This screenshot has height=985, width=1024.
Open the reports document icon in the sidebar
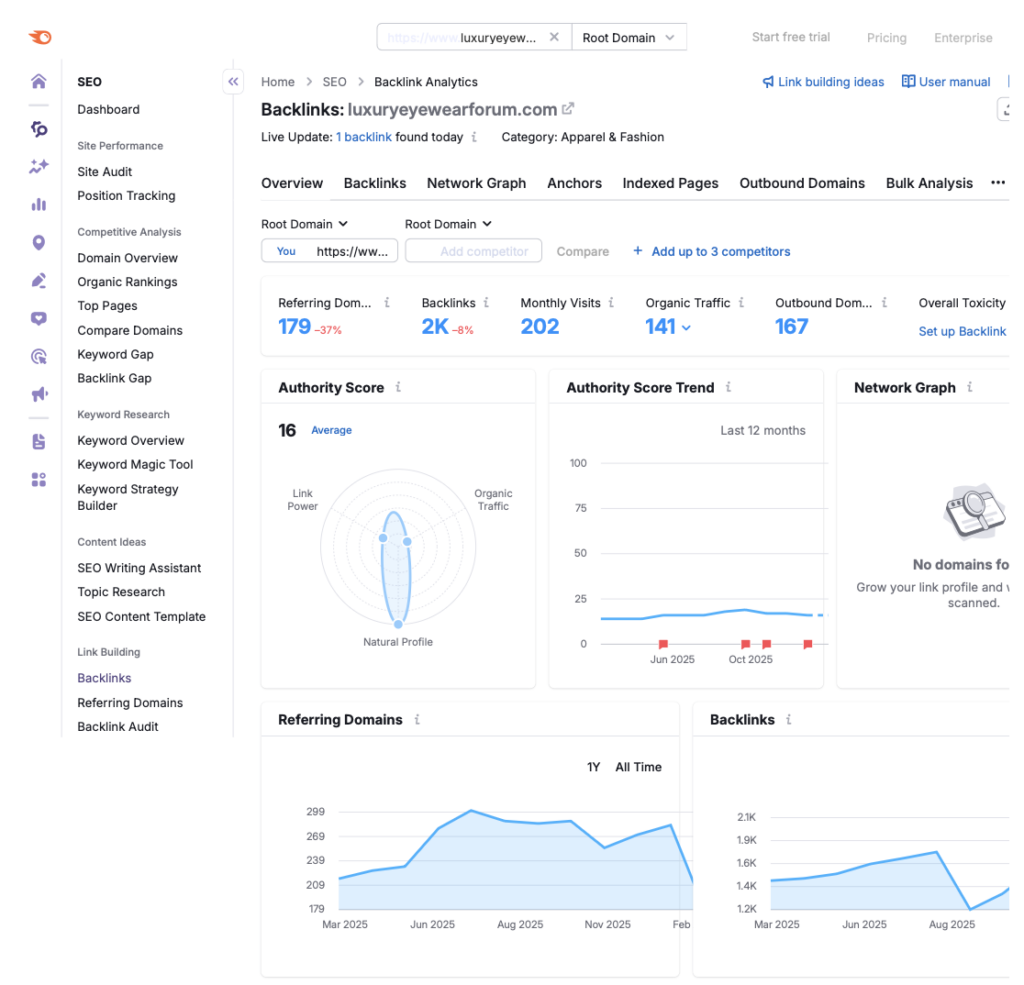[38, 441]
